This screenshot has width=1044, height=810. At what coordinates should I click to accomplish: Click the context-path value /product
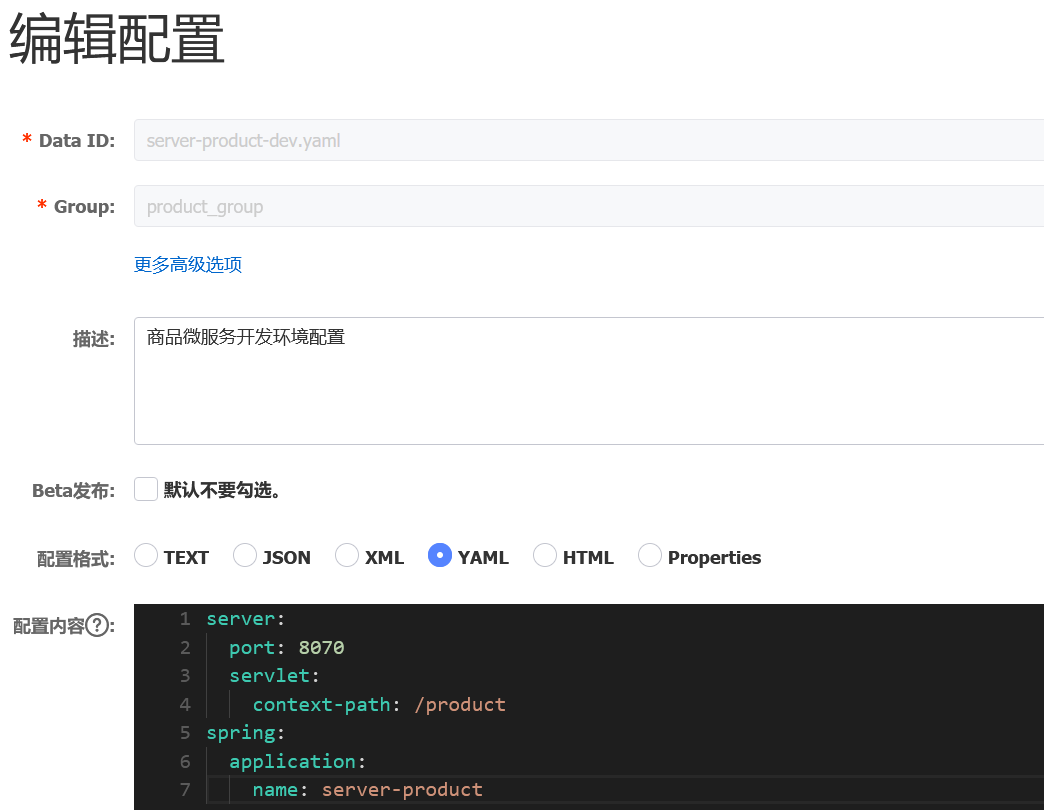pyautogui.click(x=460, y=705)
